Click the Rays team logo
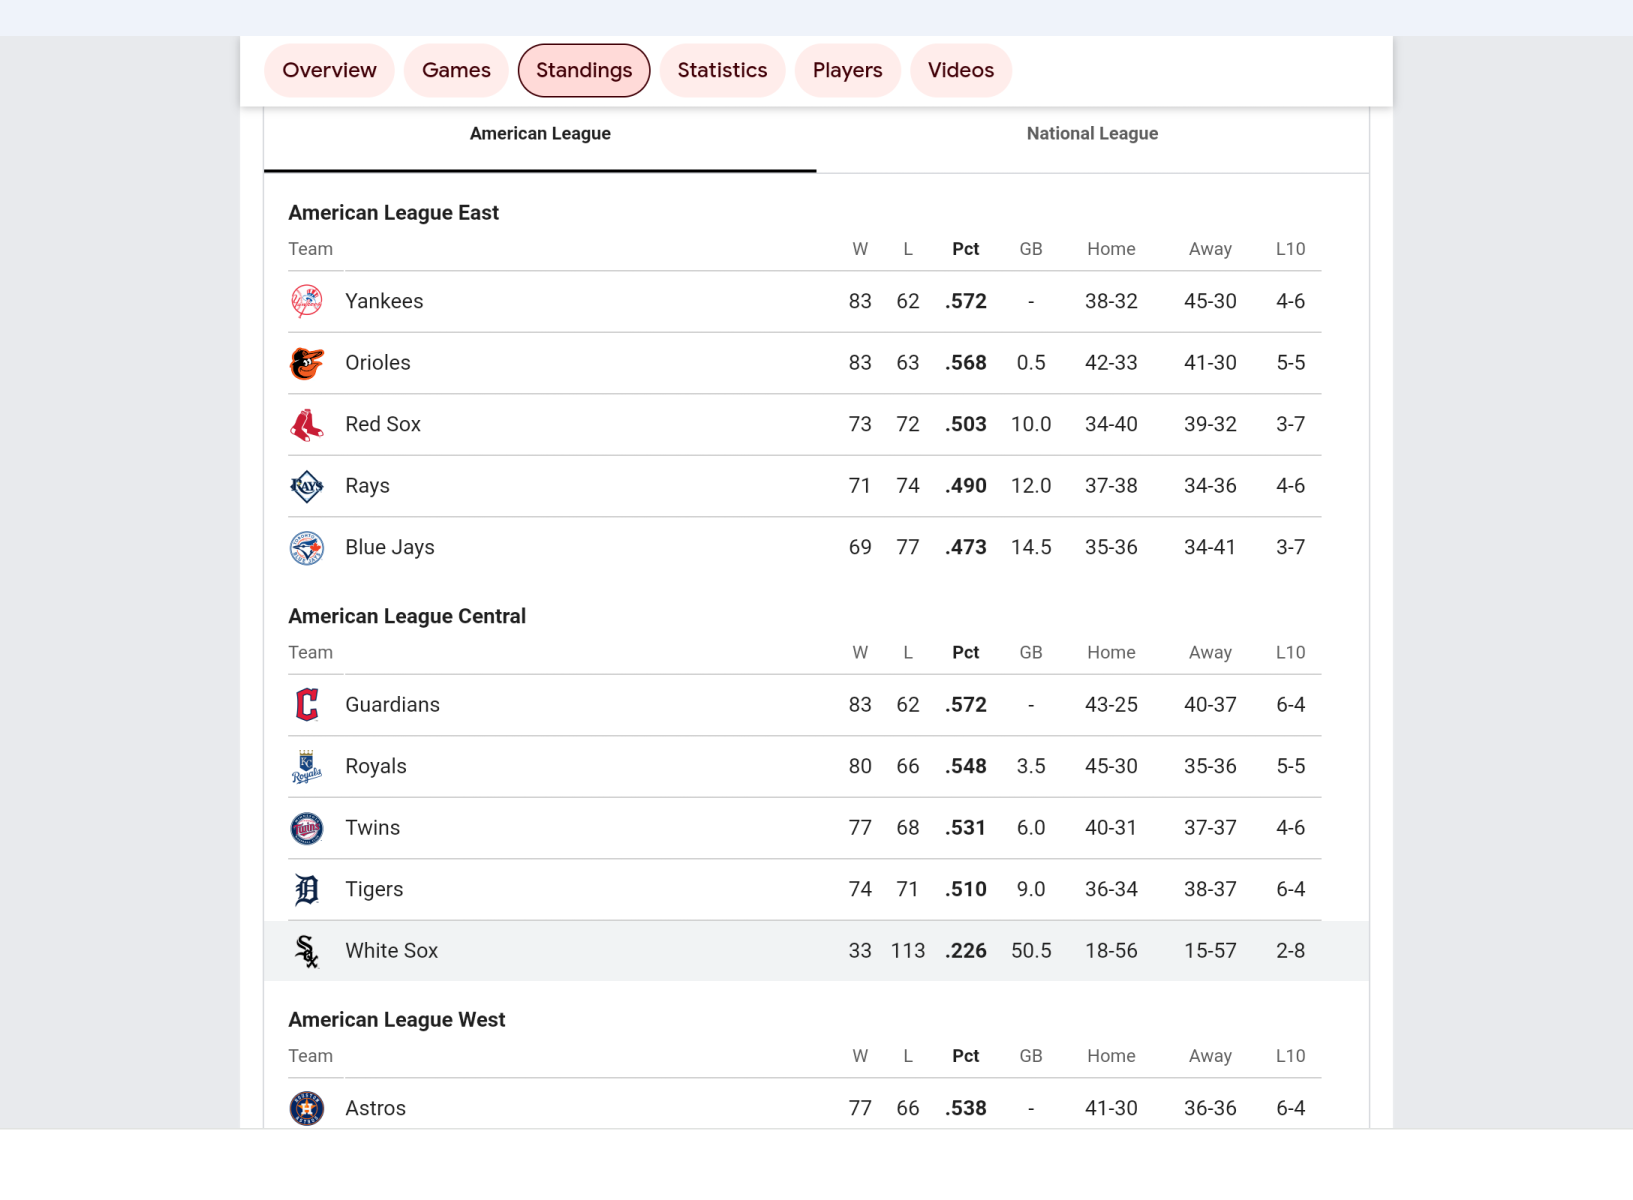1633x1200 pixels. pyautogui.click(x=306, y=486)
